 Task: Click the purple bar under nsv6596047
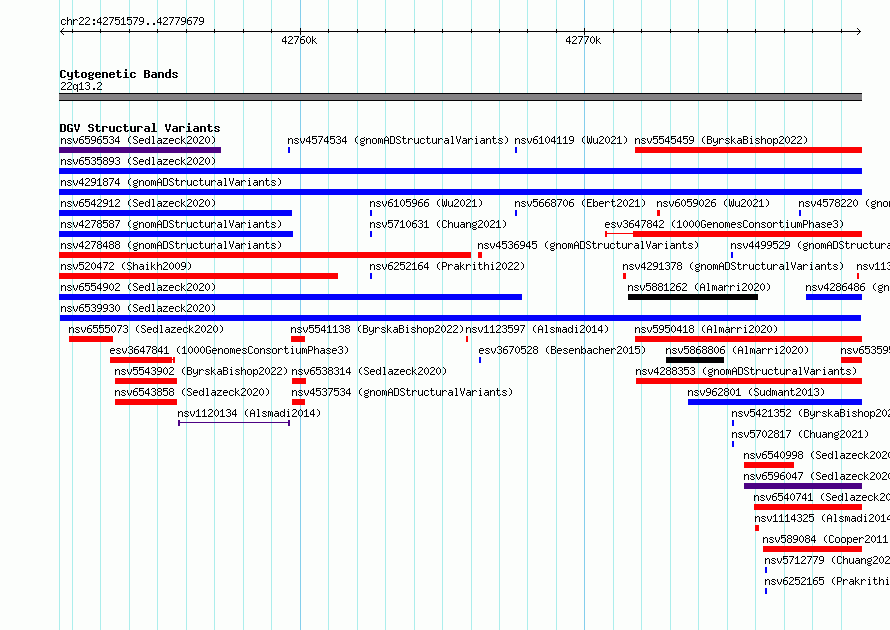(x=803, y=486)
